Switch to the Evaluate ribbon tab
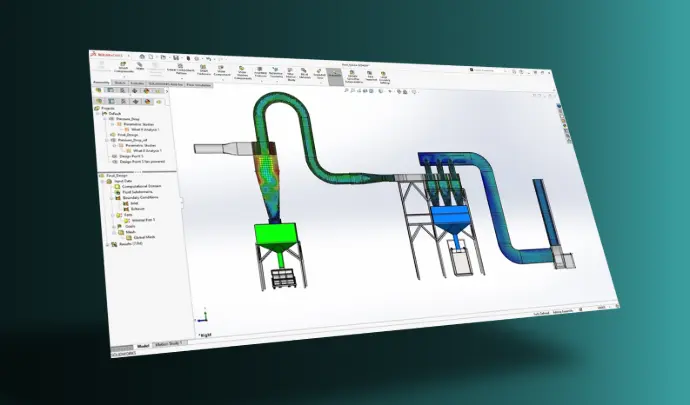Image resolution: width=690 pixels, height=405 pixels. (x=136, y=83)
